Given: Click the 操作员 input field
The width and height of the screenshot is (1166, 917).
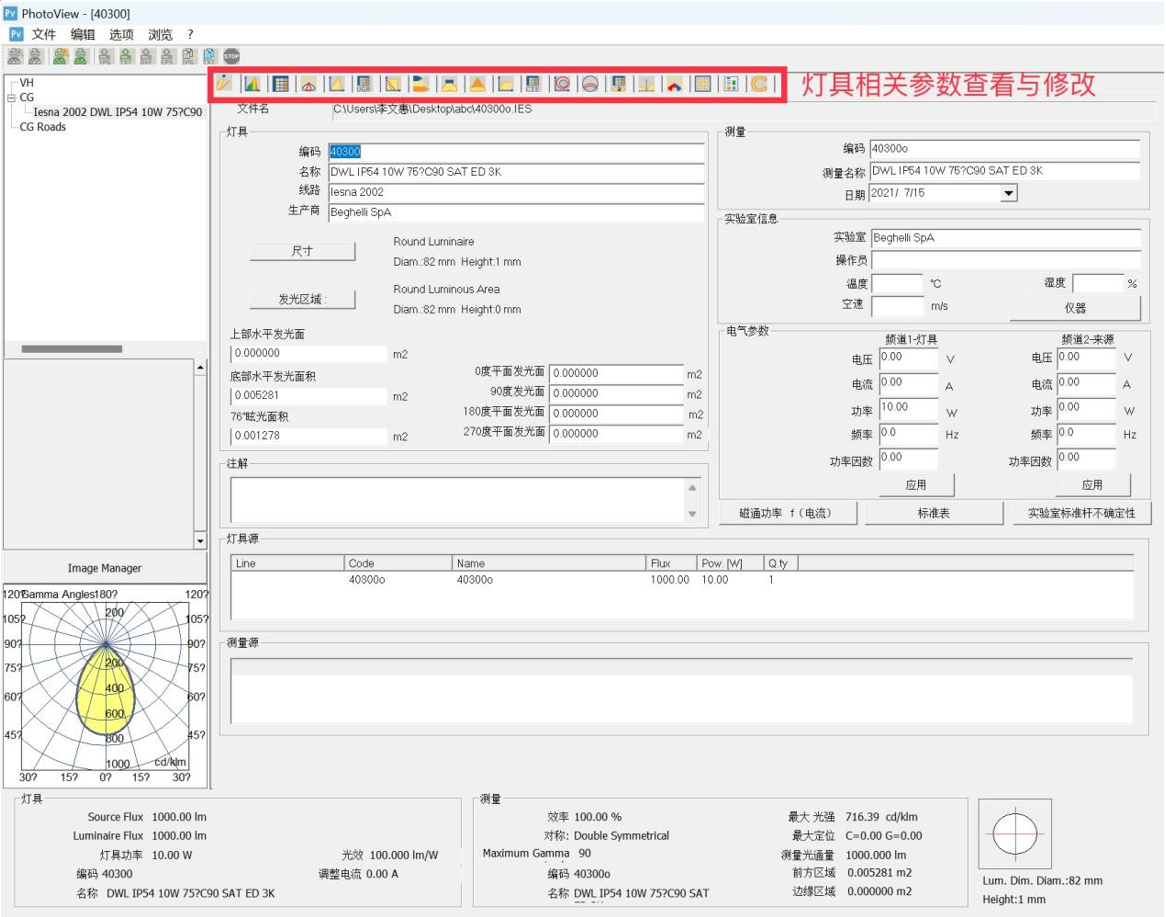Looking at the screenshot, I should (x=1005, y=260).
